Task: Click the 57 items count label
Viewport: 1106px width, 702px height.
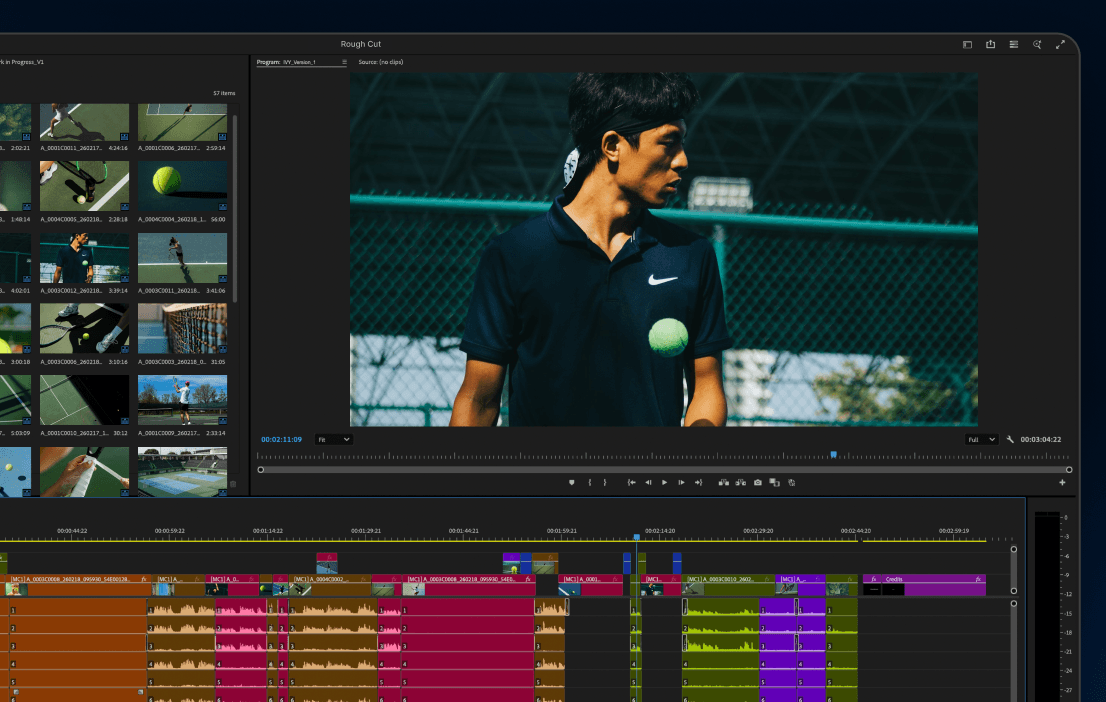Action: [x=224, y=93]
